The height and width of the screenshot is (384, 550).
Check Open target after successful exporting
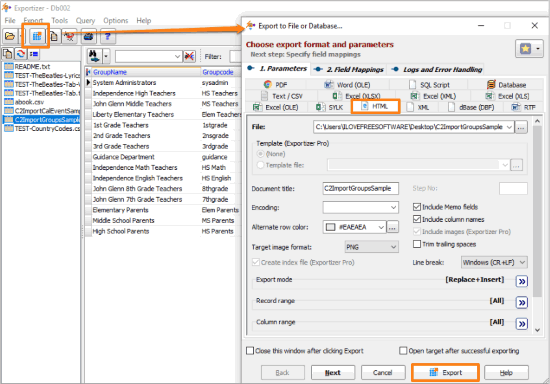point(403,351)
